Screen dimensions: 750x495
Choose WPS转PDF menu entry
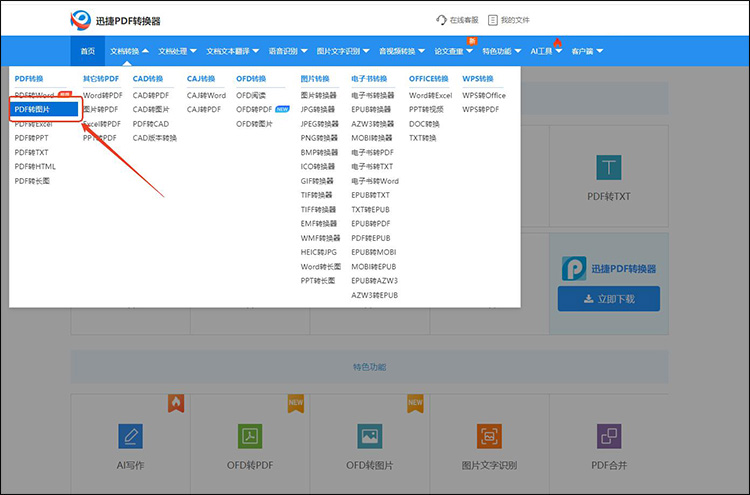point(480,110)
